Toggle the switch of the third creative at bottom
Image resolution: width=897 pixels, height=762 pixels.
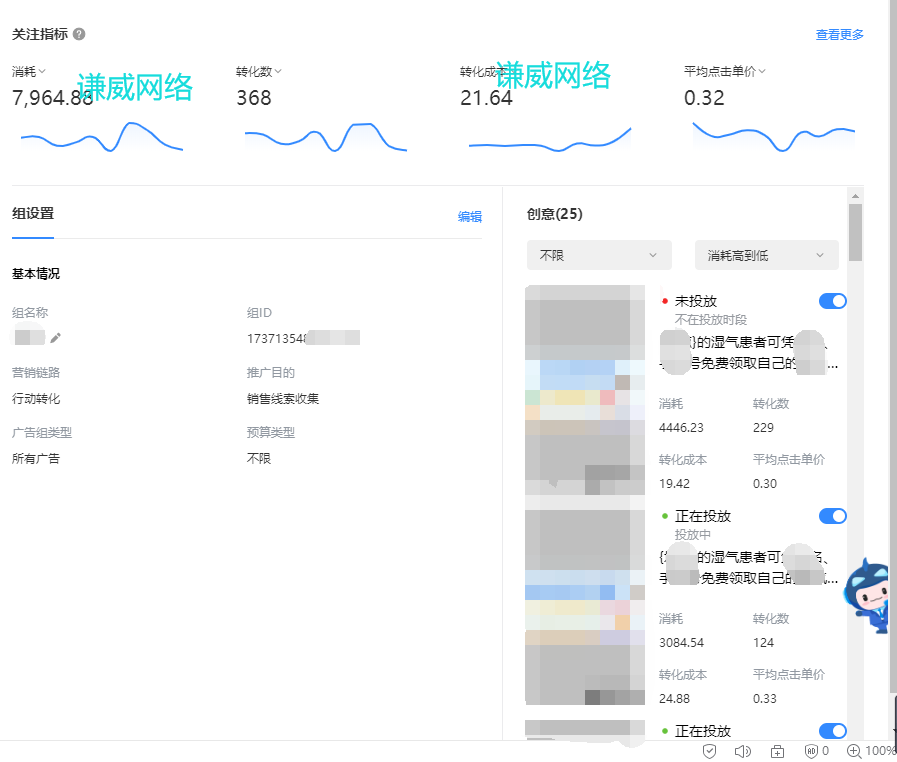click(x=832, y=731)
